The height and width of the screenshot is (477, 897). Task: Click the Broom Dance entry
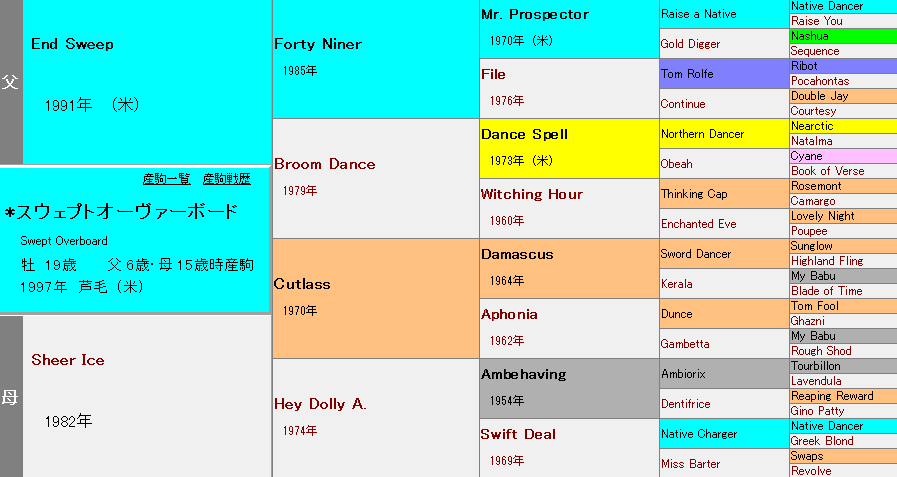click(x=375, y=178)
